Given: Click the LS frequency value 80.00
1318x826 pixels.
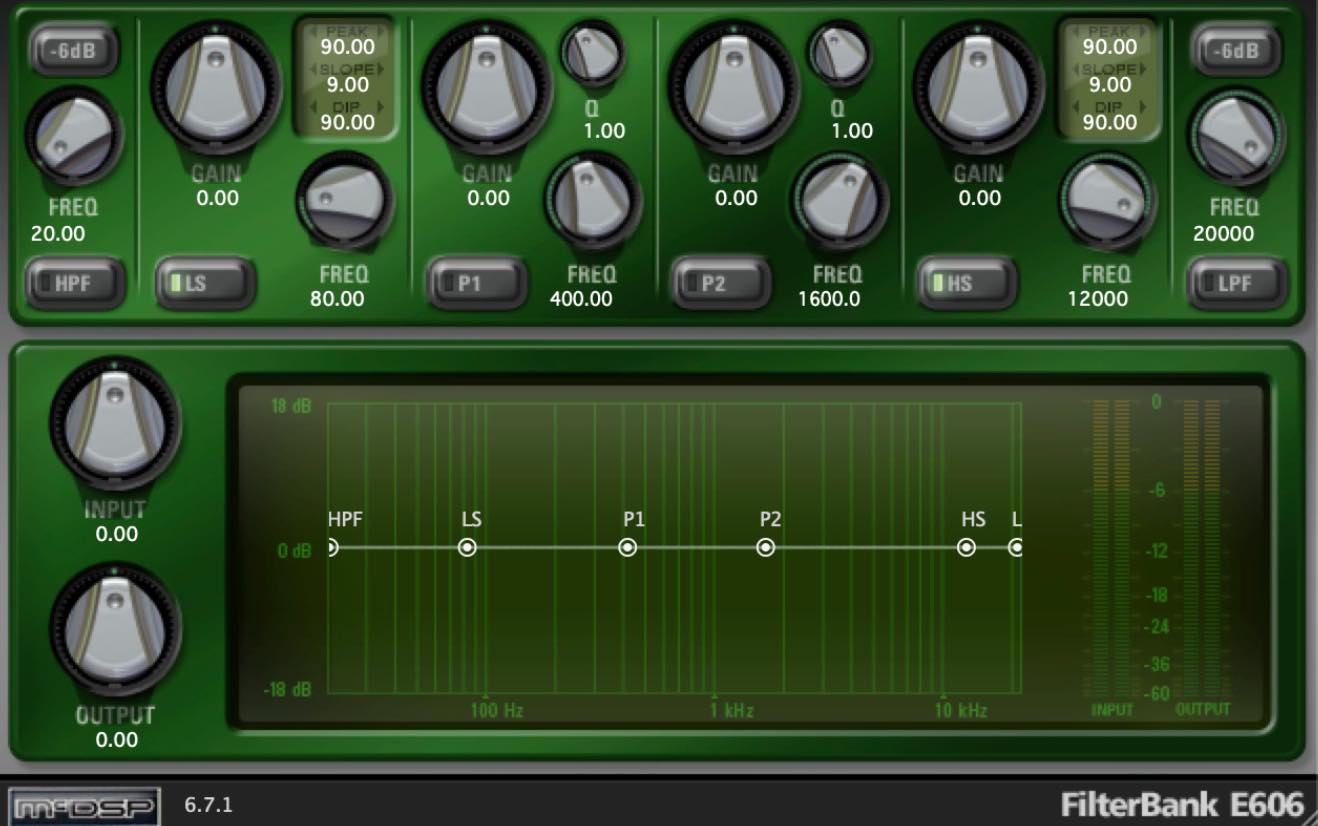Looking at the screenshot, I should 337,298.
